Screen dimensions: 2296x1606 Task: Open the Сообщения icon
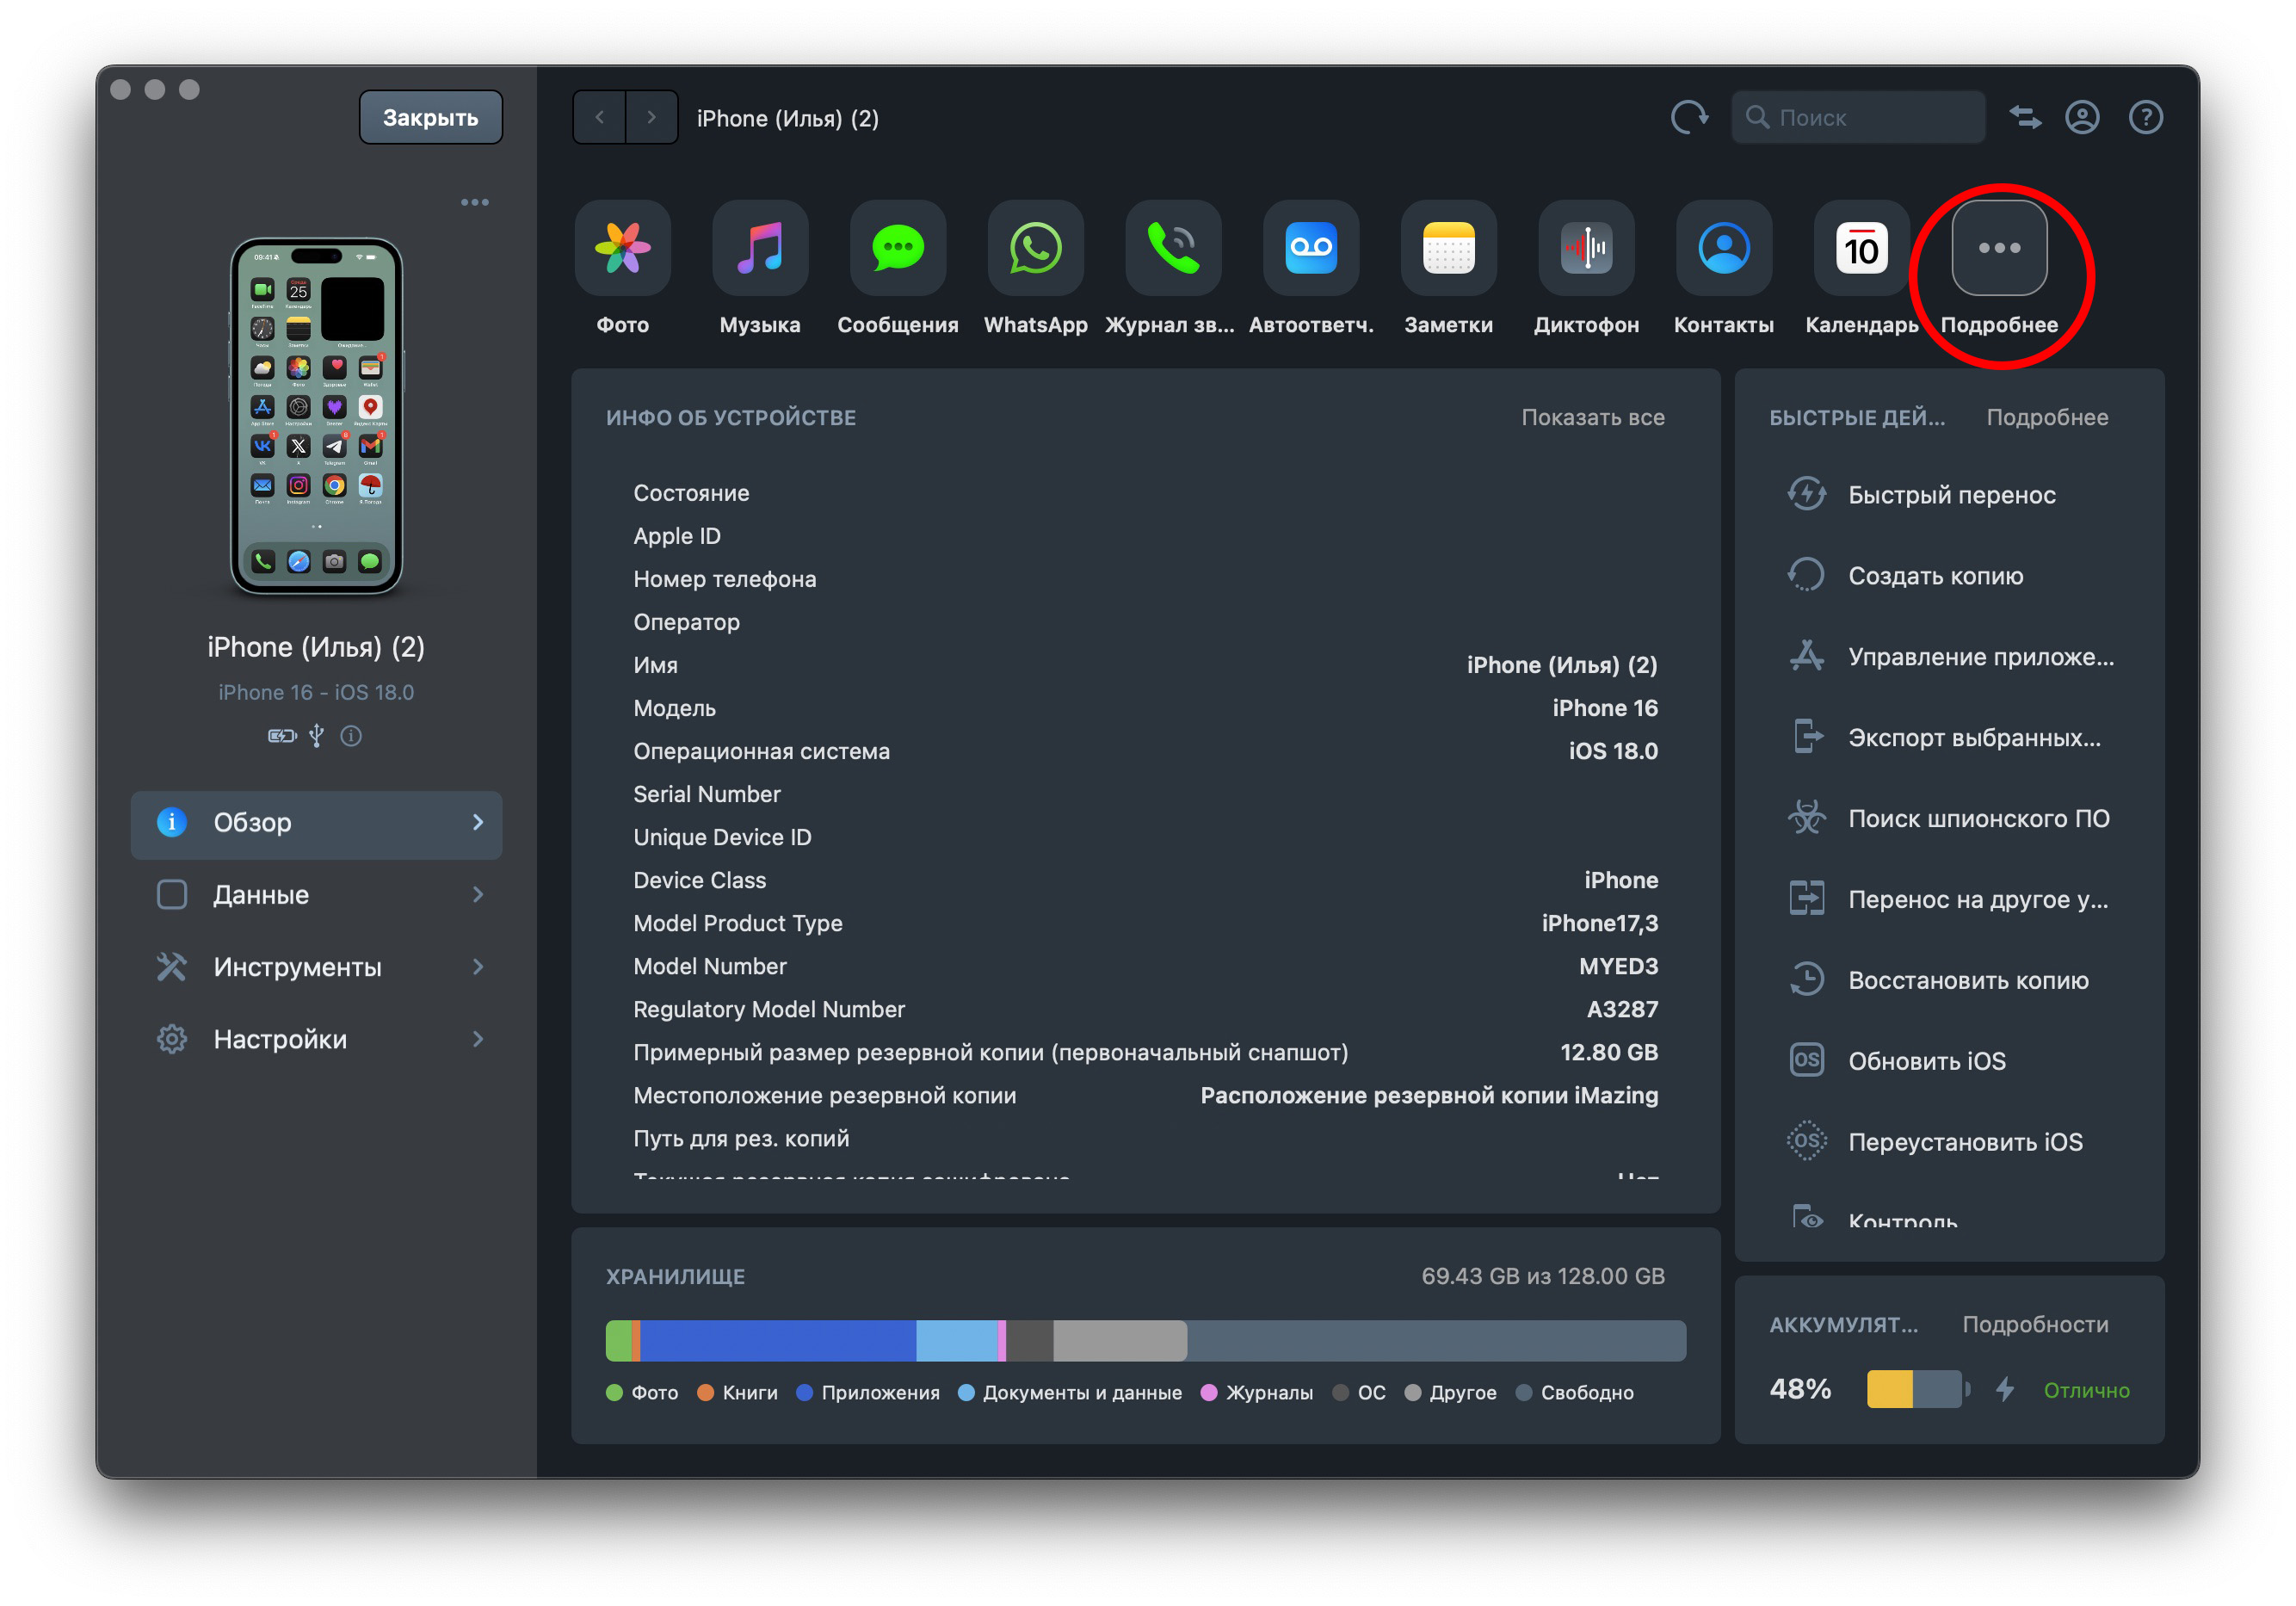[898, 247]
